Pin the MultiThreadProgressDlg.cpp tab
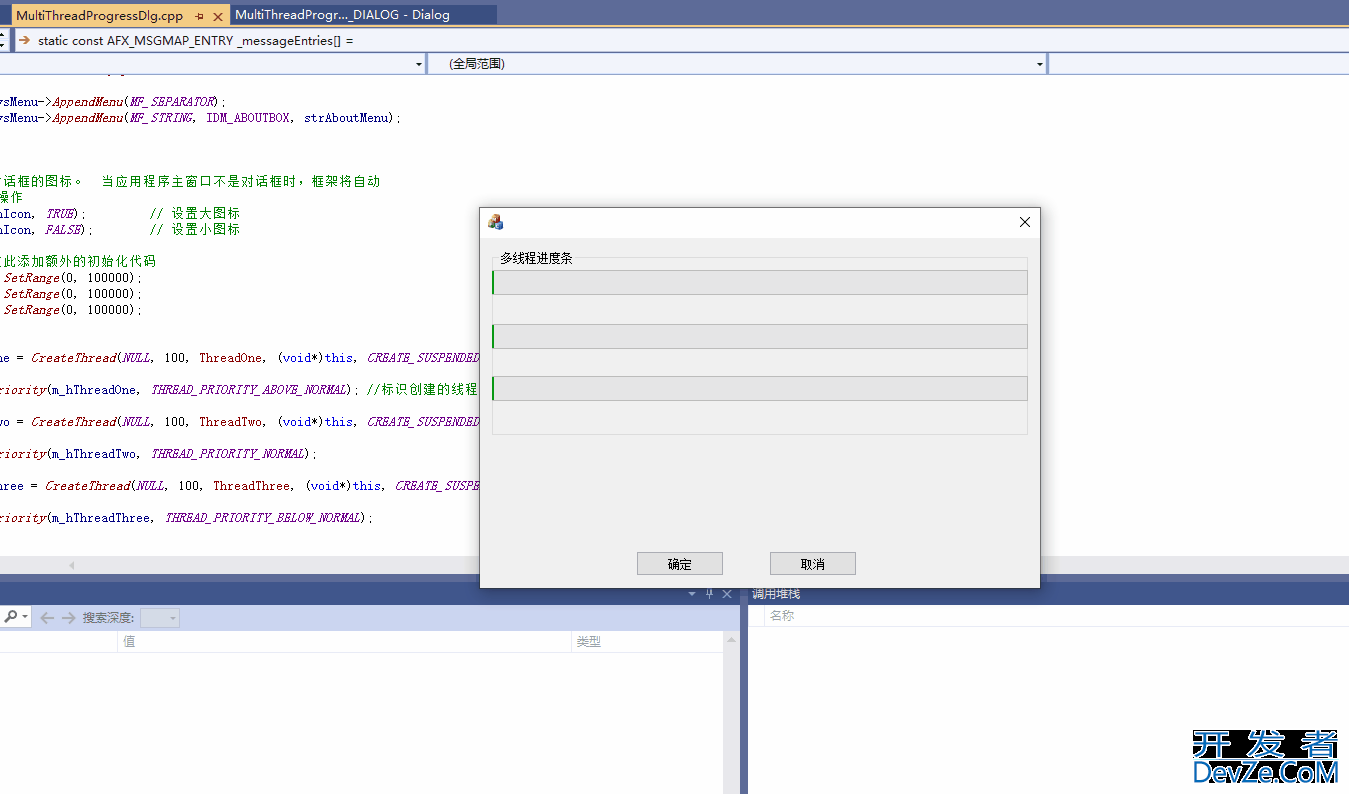Viewport: 1349px width, 794px height. (200, 16)
